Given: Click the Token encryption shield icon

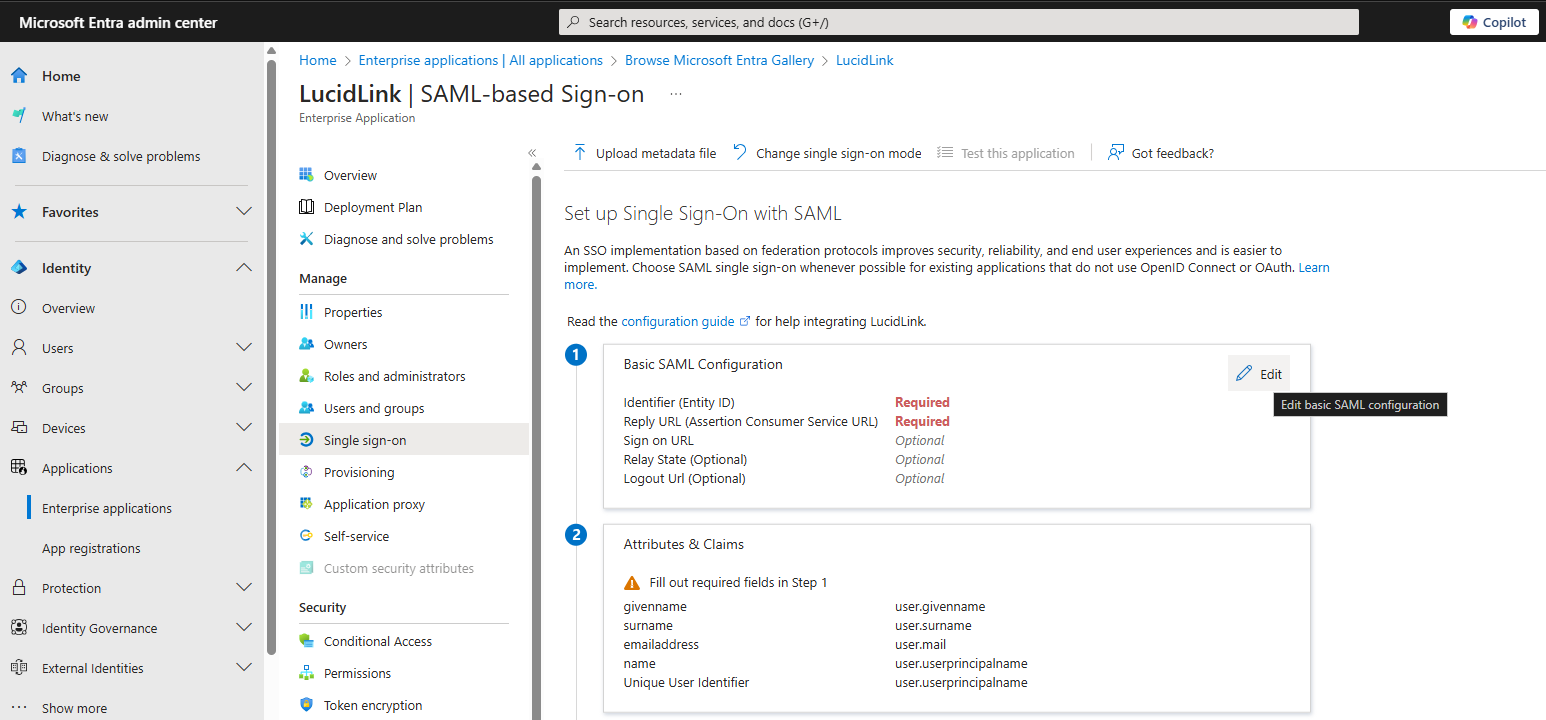Looking at the screenshot, I should [307, 705].
